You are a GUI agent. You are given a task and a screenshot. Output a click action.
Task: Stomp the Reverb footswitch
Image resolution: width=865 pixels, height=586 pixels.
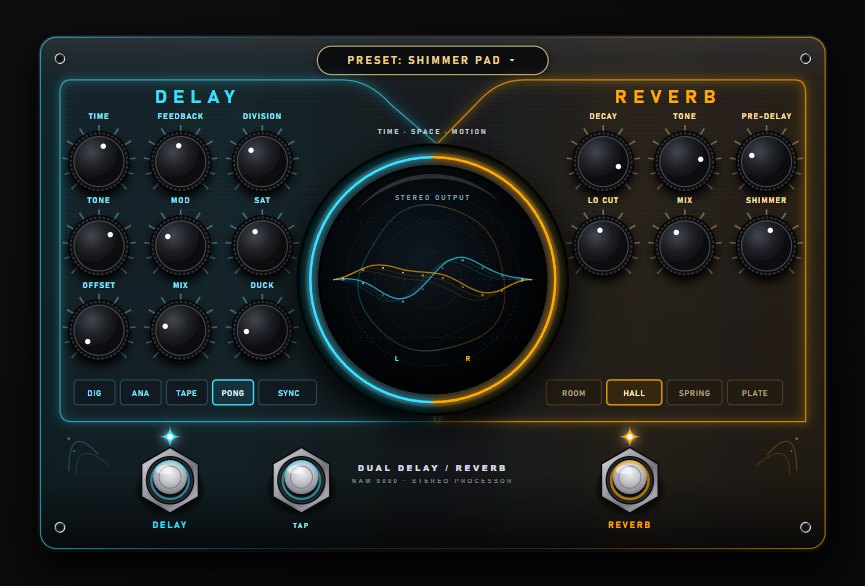pyautogui.click(x=629, y=480)
